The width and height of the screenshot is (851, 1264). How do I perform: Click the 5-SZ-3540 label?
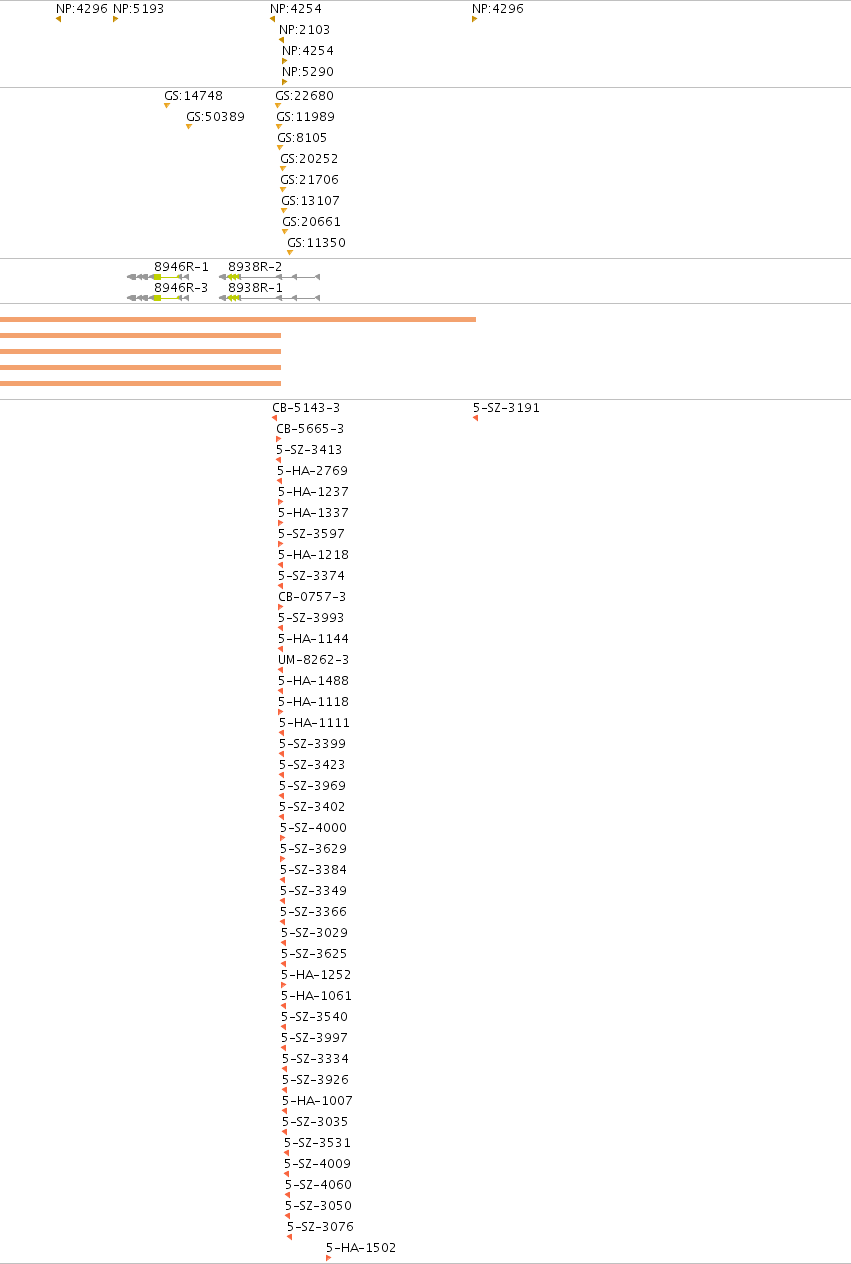tap(314, 1017)
